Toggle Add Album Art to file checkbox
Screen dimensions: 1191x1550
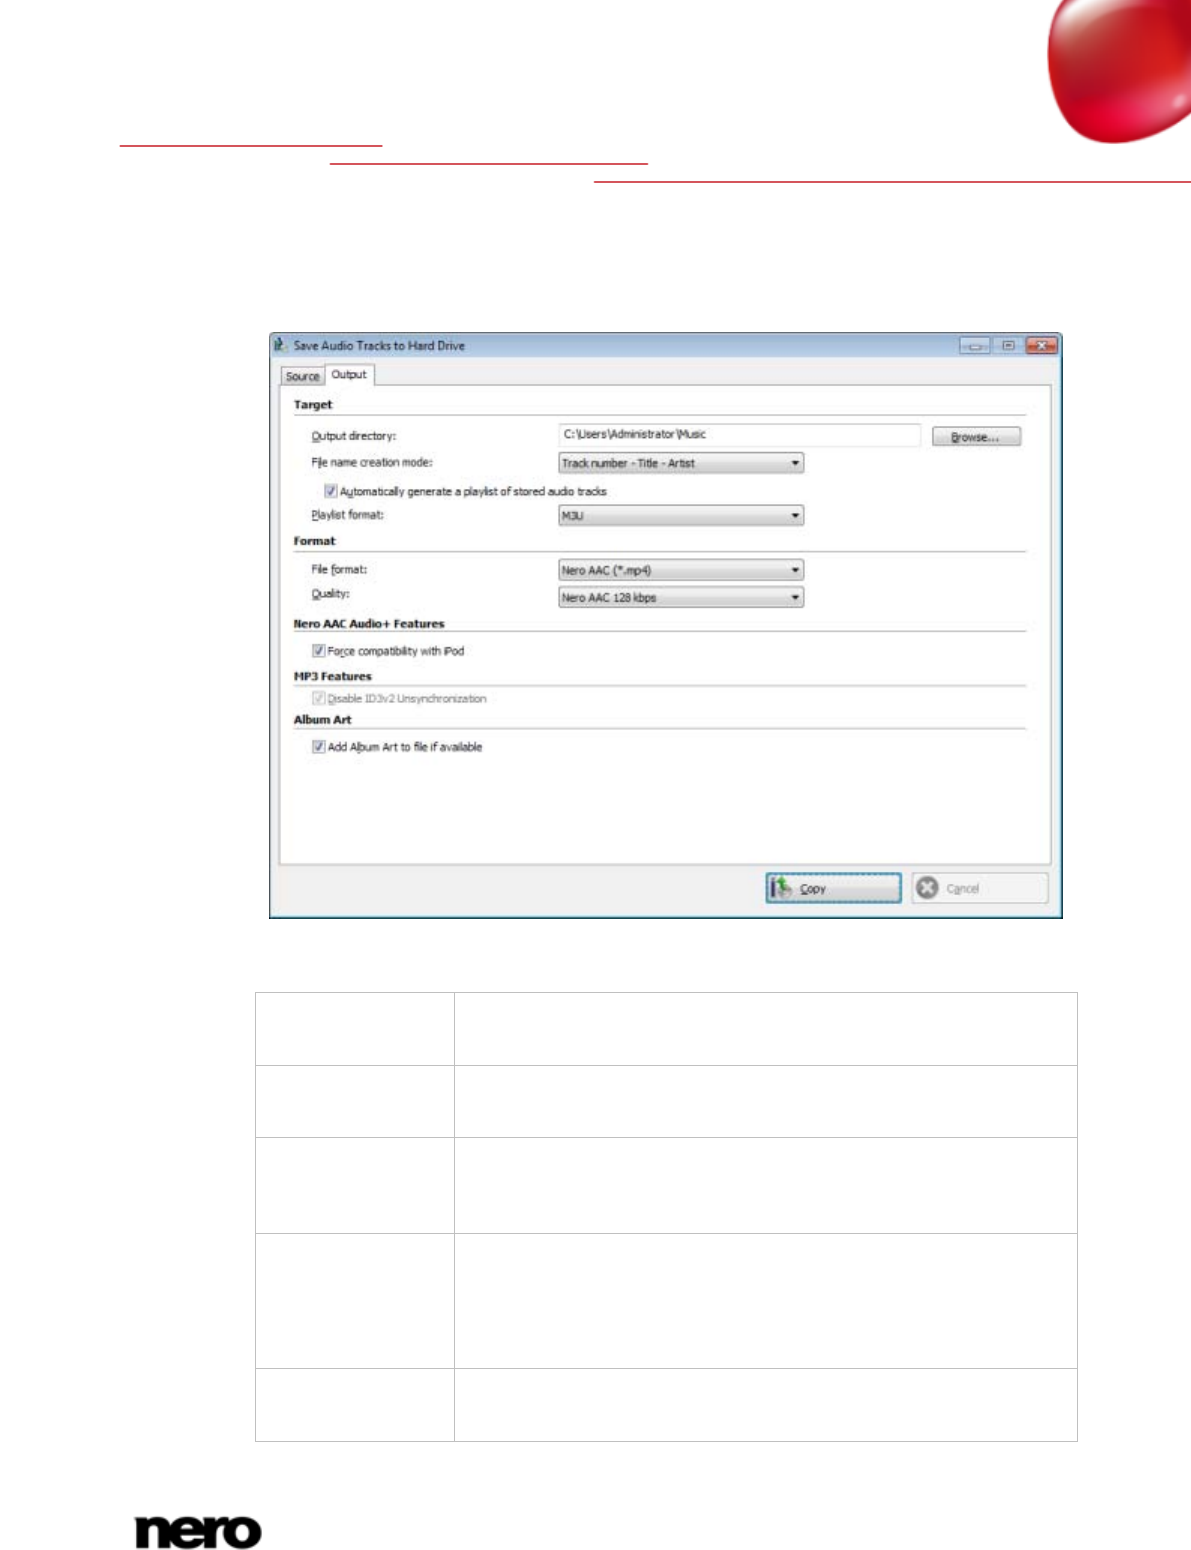tap(318, 746)
